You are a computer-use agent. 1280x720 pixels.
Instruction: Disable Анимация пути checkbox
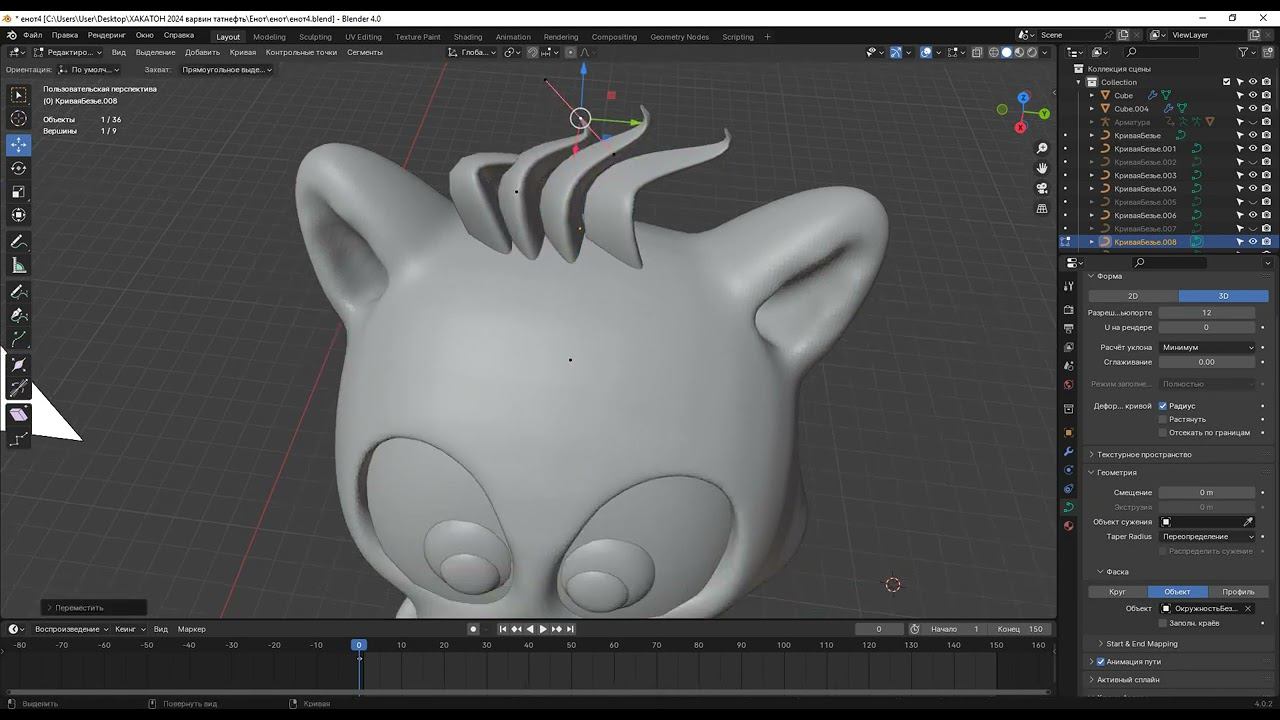click(x=1101, y=662)
